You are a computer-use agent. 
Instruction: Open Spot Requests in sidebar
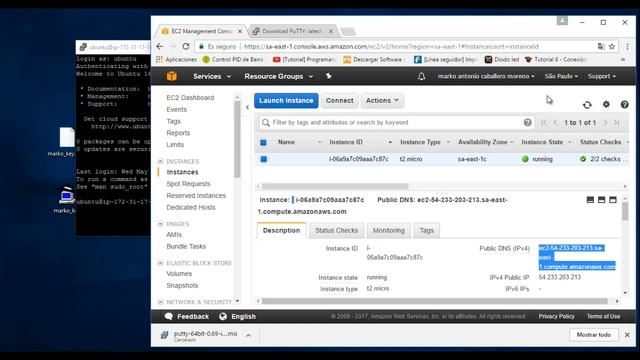point(188,184)
